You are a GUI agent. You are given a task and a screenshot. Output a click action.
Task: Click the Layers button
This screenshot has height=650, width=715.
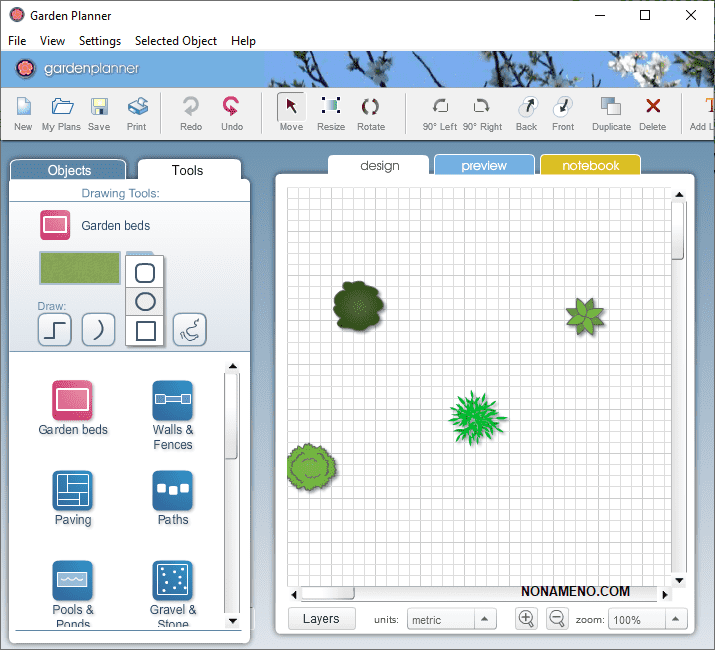click(x=321, y=619)
